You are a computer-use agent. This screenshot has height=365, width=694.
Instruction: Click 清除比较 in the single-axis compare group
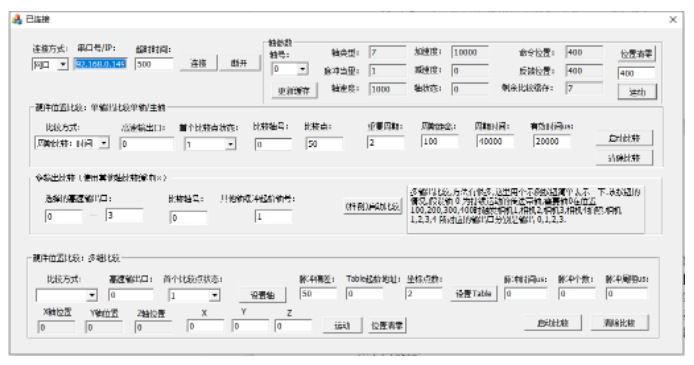point(624,158)
